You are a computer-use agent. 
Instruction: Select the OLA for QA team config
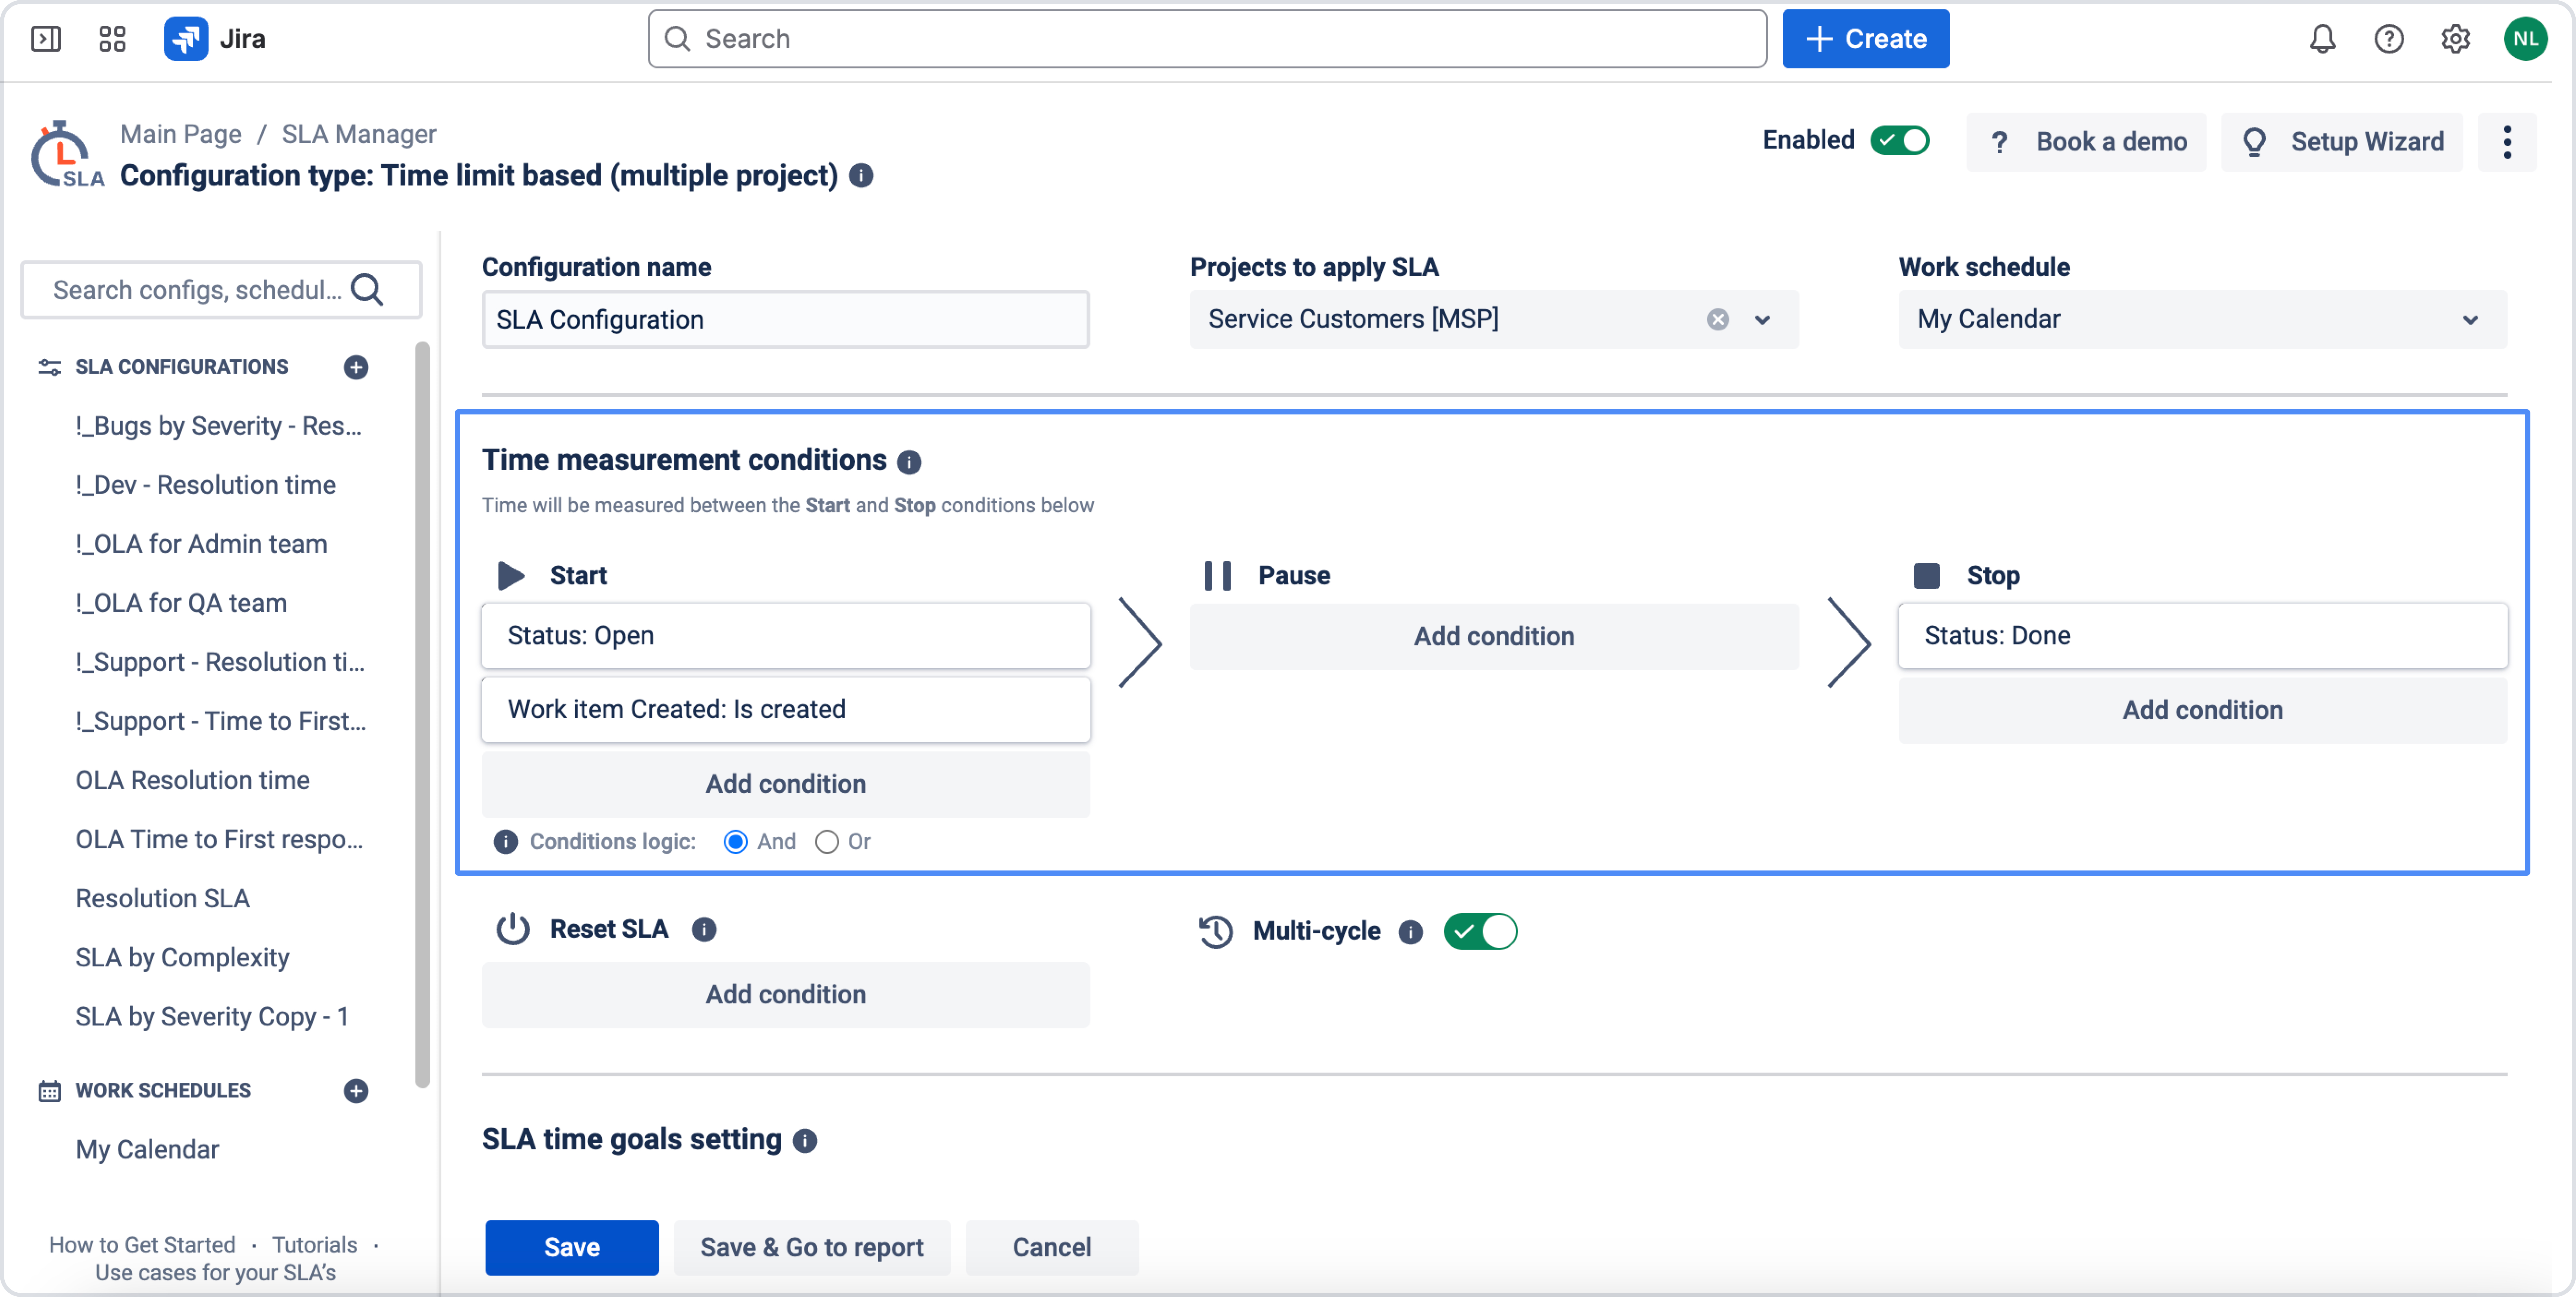pos(181,603)
